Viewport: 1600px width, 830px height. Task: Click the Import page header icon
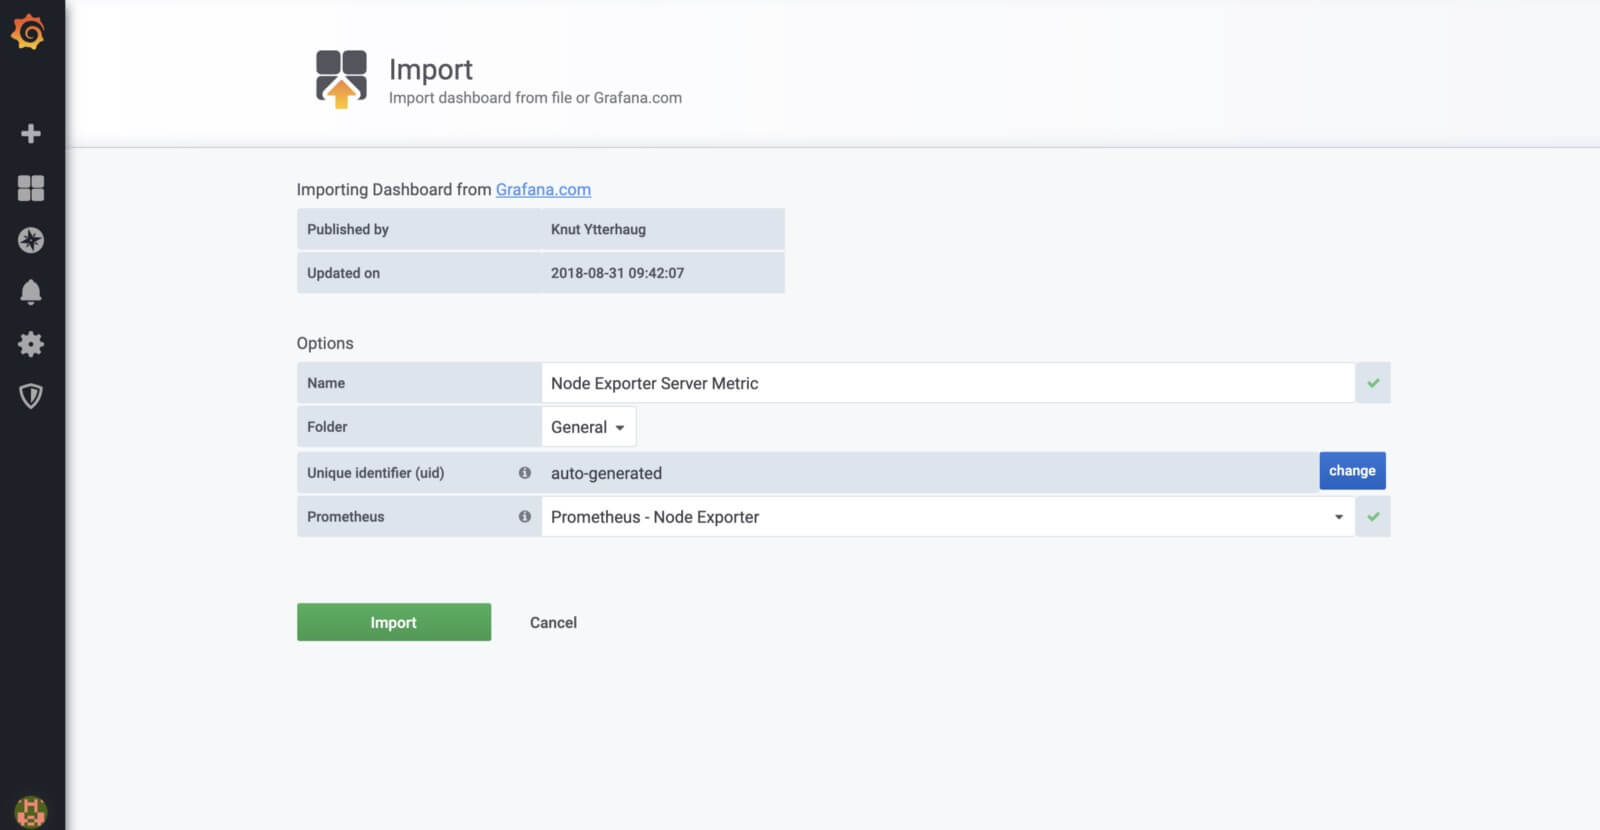point(341,79)
